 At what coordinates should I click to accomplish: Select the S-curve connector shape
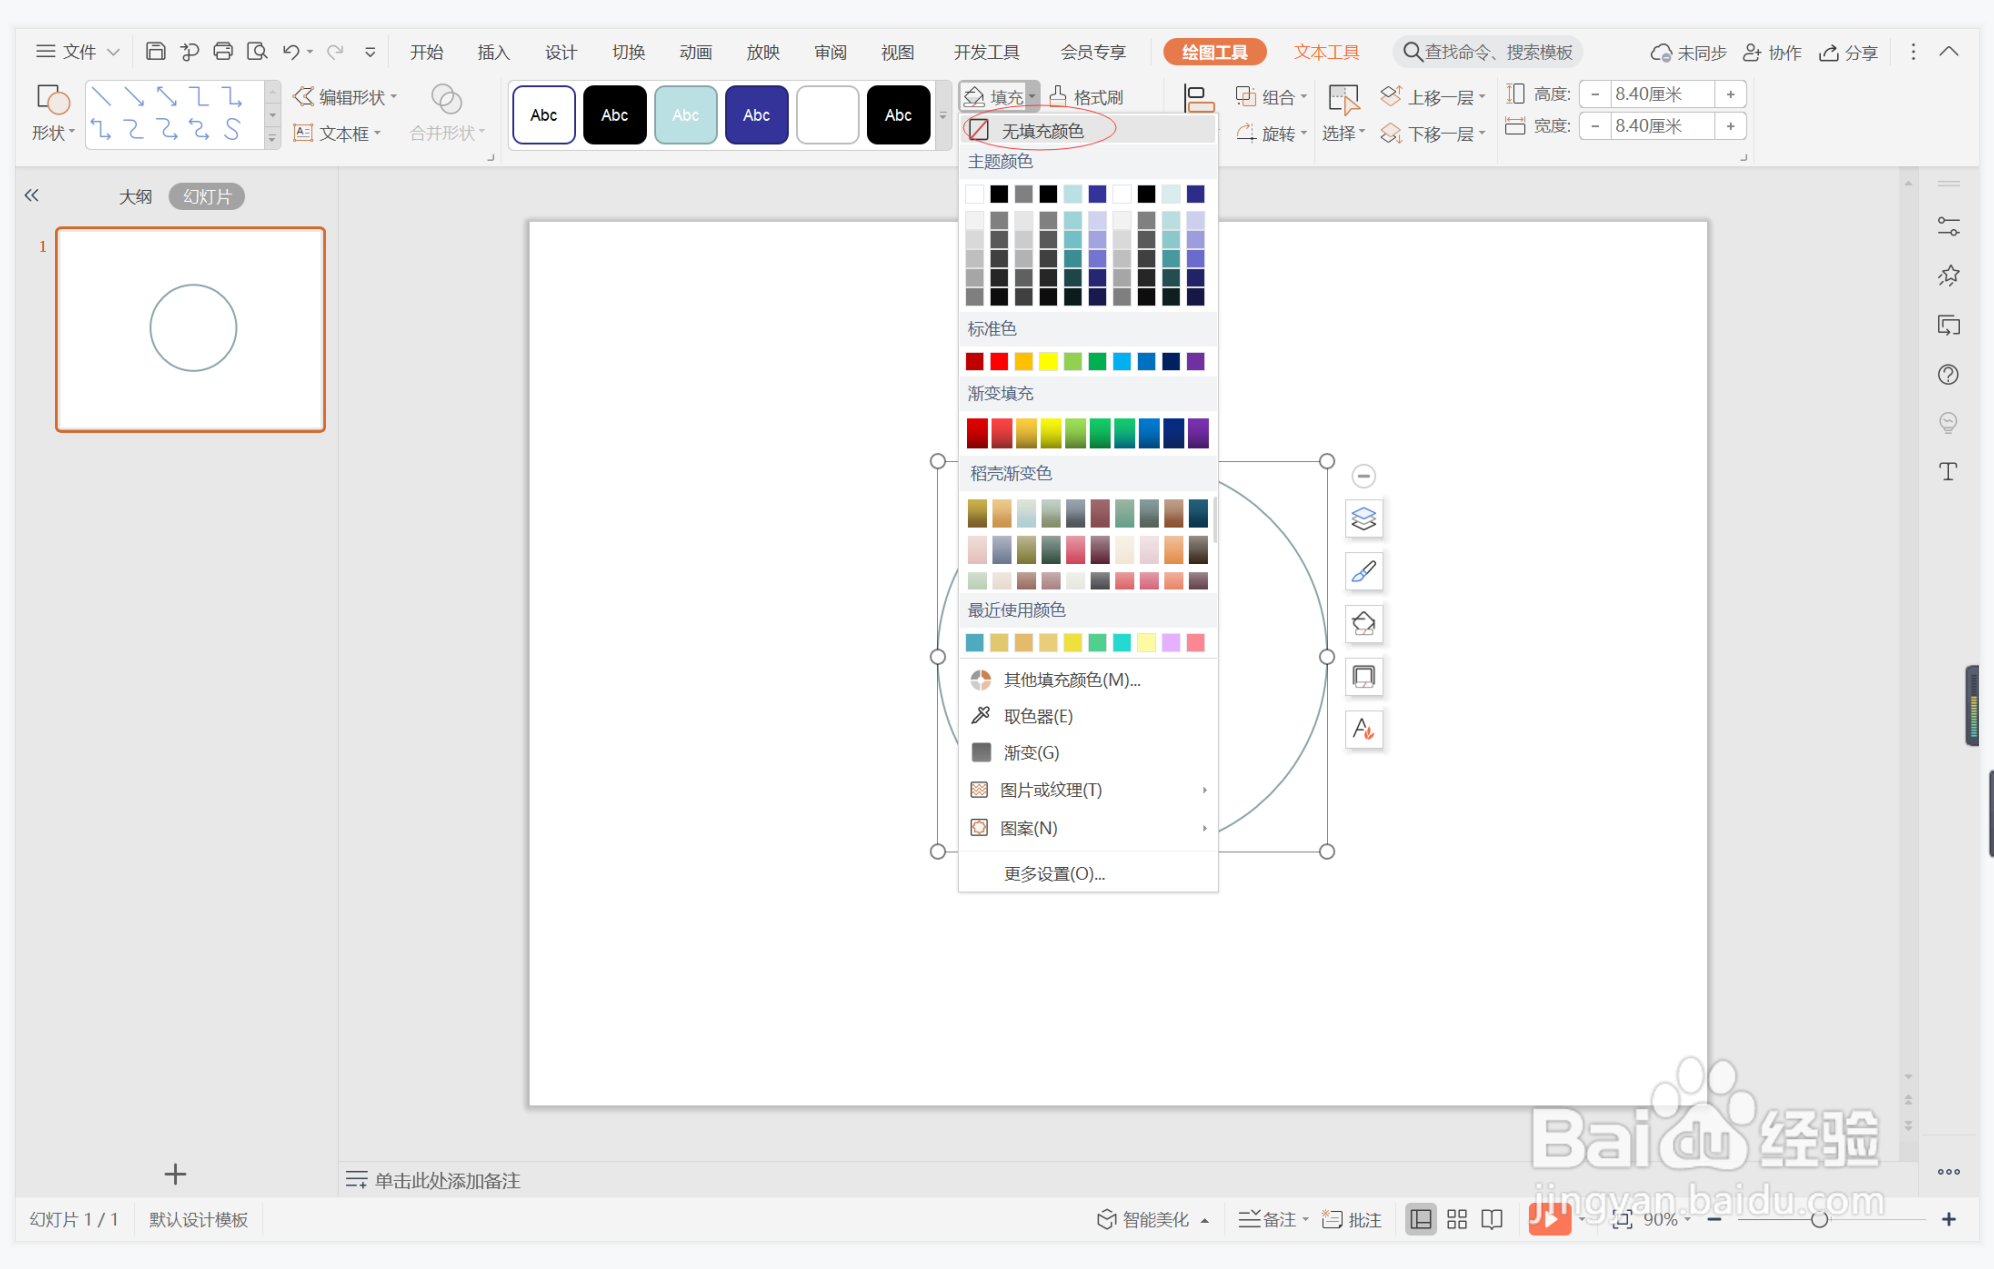232,129
